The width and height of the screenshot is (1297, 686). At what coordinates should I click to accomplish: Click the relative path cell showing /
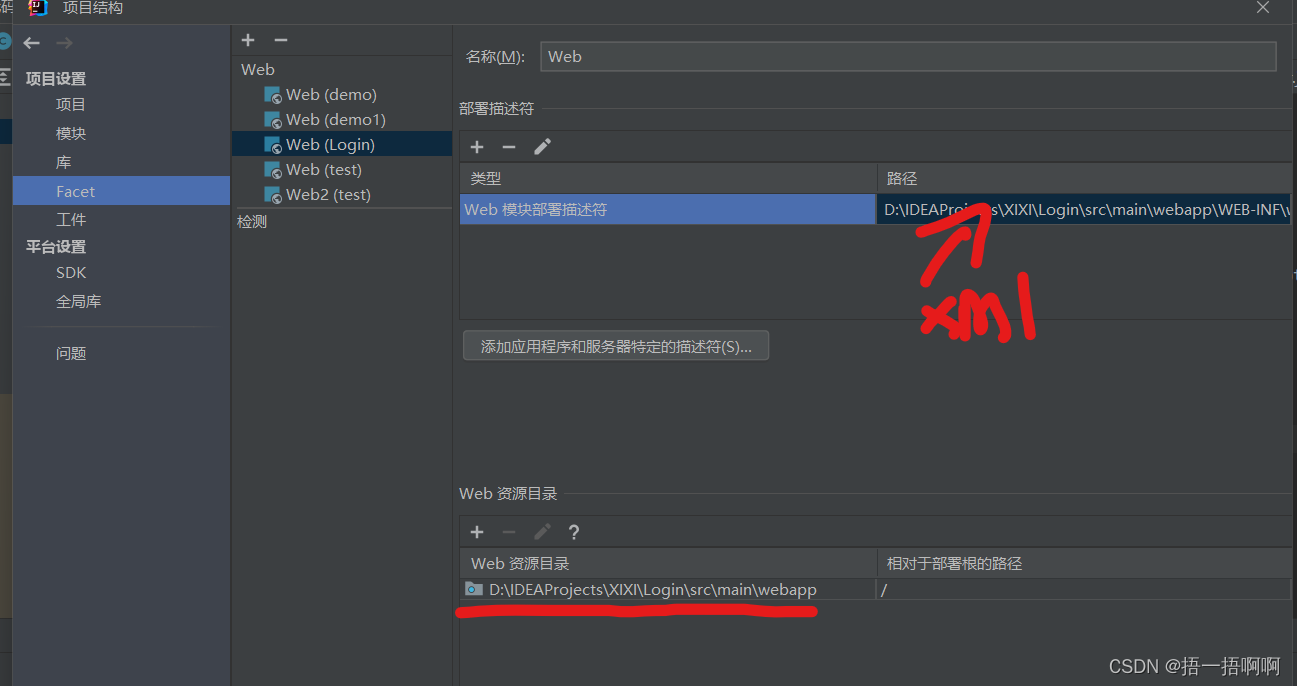pos(1086,590)
